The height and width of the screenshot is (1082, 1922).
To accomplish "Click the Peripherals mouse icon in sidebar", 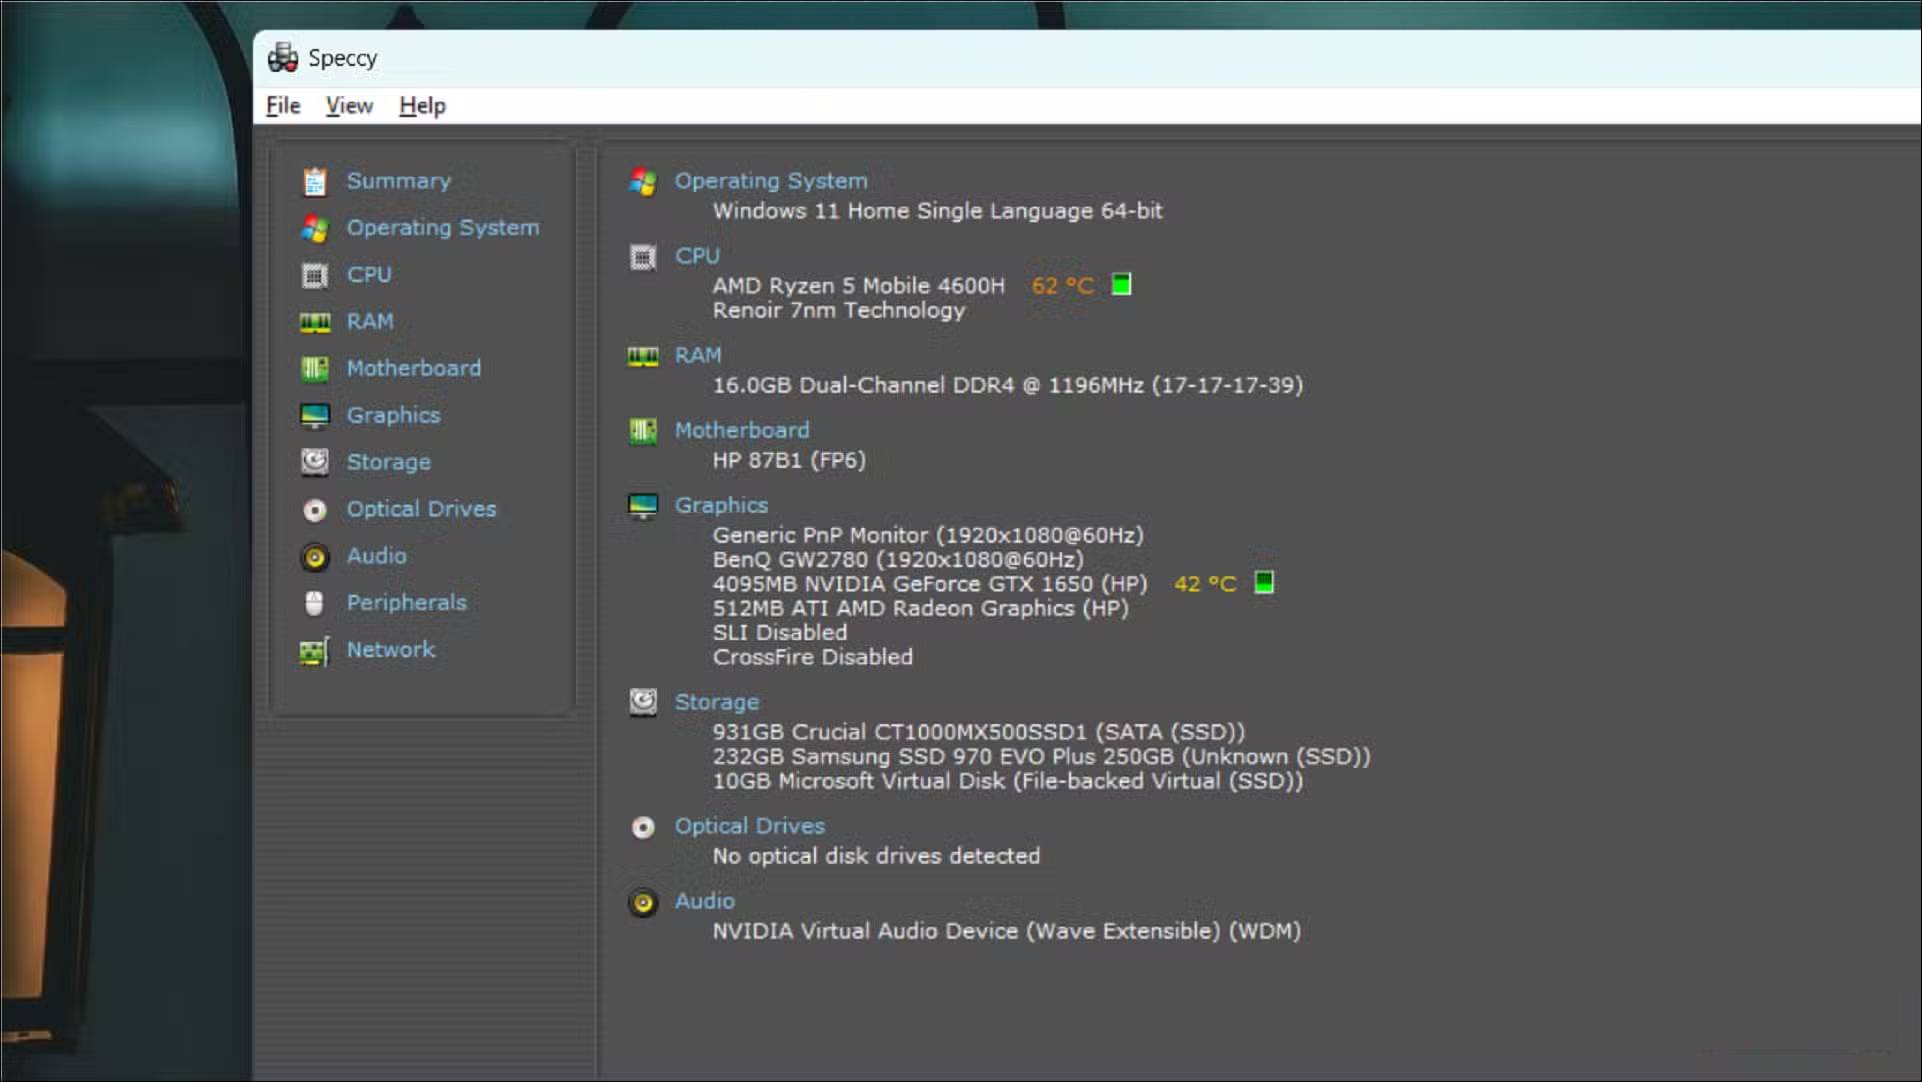I will pyautogui.click(x=315, y=603).
